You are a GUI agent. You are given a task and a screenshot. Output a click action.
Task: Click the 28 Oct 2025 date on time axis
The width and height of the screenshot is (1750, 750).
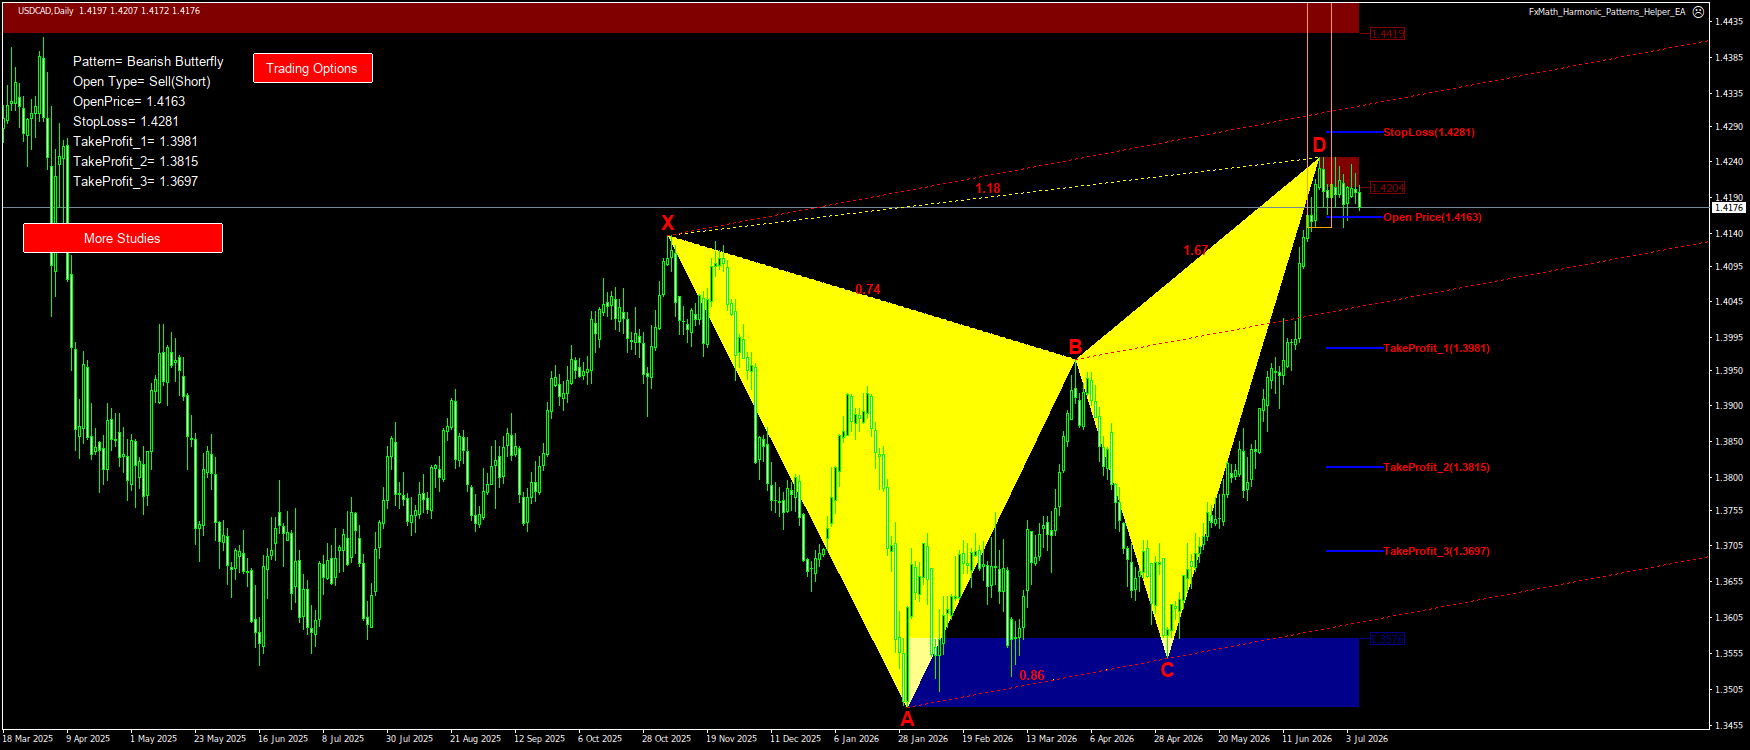point(666,739)
